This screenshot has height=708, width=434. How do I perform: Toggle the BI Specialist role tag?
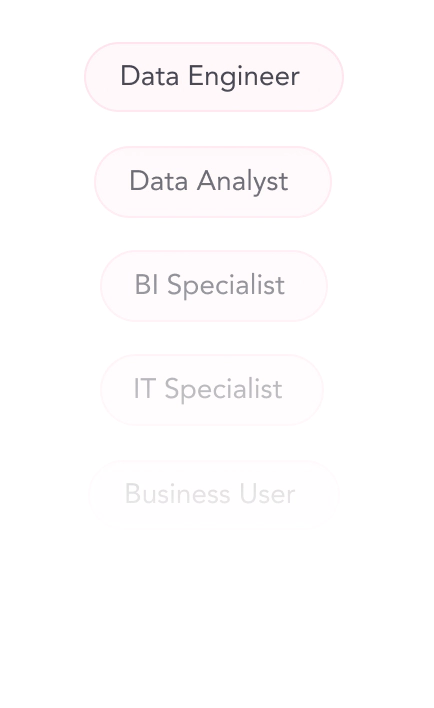click(x=214, y=286)
